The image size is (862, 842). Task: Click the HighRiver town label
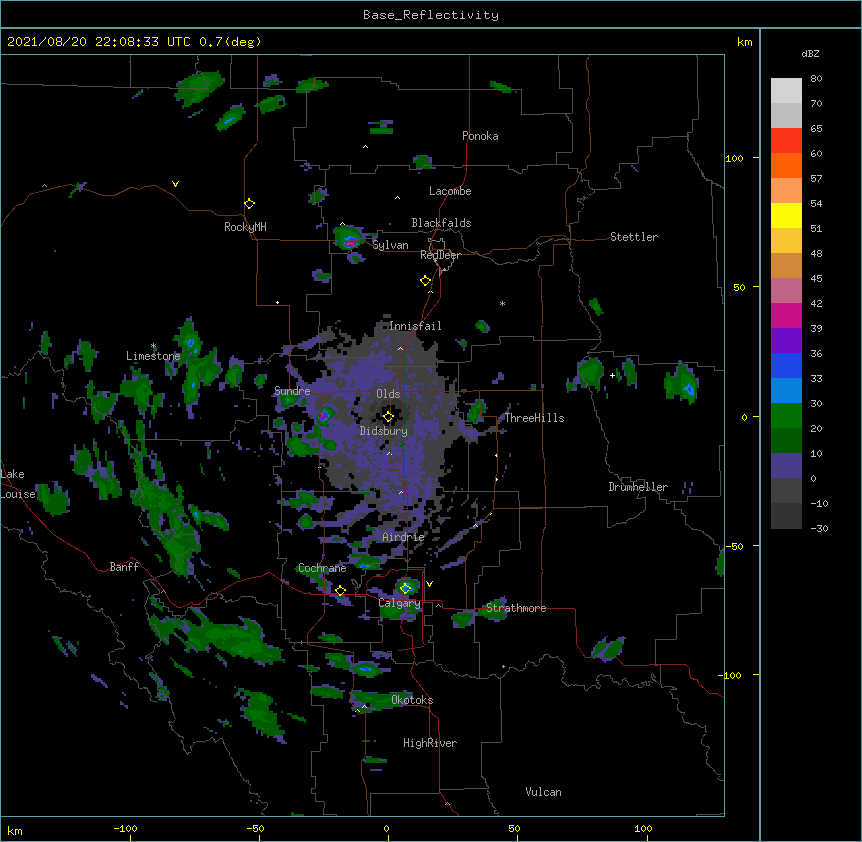click(430, 743)
